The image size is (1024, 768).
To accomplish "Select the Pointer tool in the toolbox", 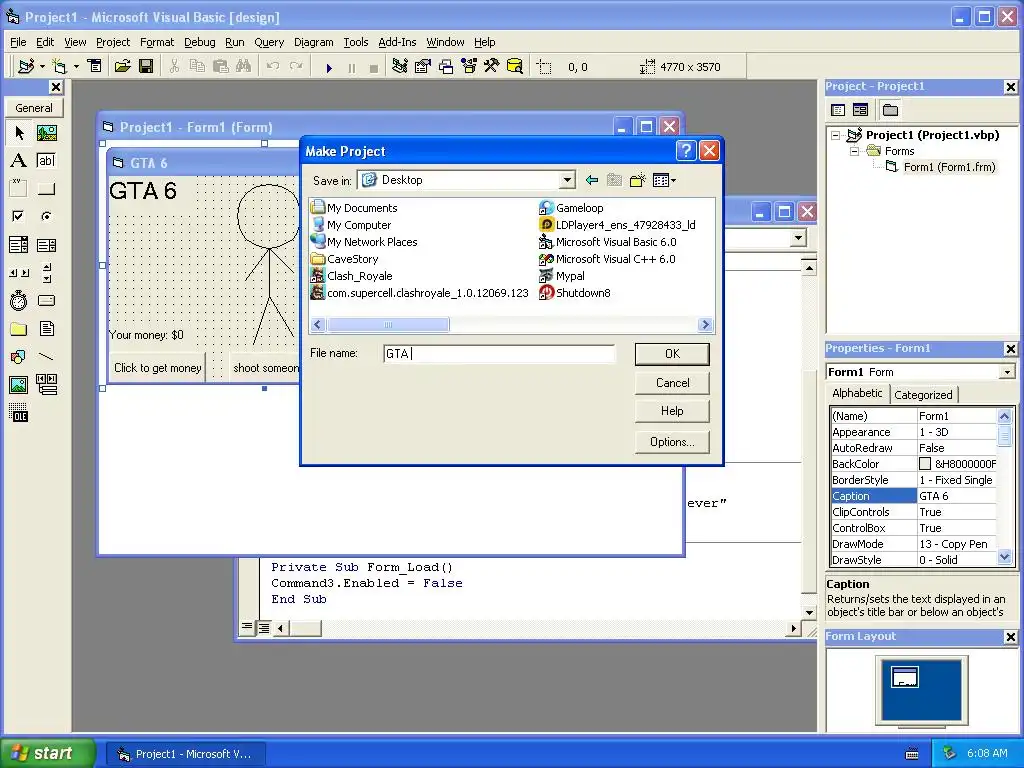I will point(18,133).
